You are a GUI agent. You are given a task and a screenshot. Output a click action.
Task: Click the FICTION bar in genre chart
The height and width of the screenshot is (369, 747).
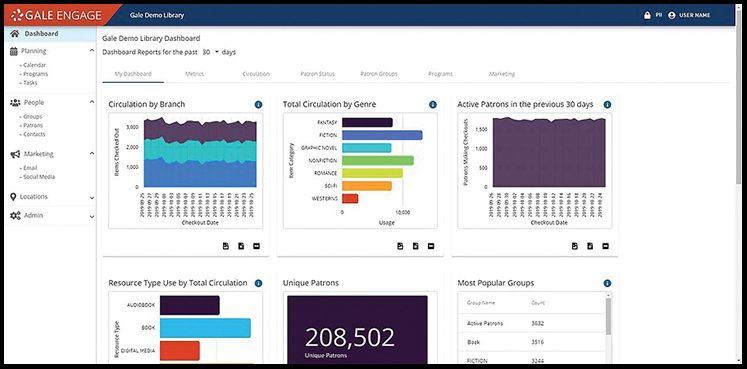[382, 135]
